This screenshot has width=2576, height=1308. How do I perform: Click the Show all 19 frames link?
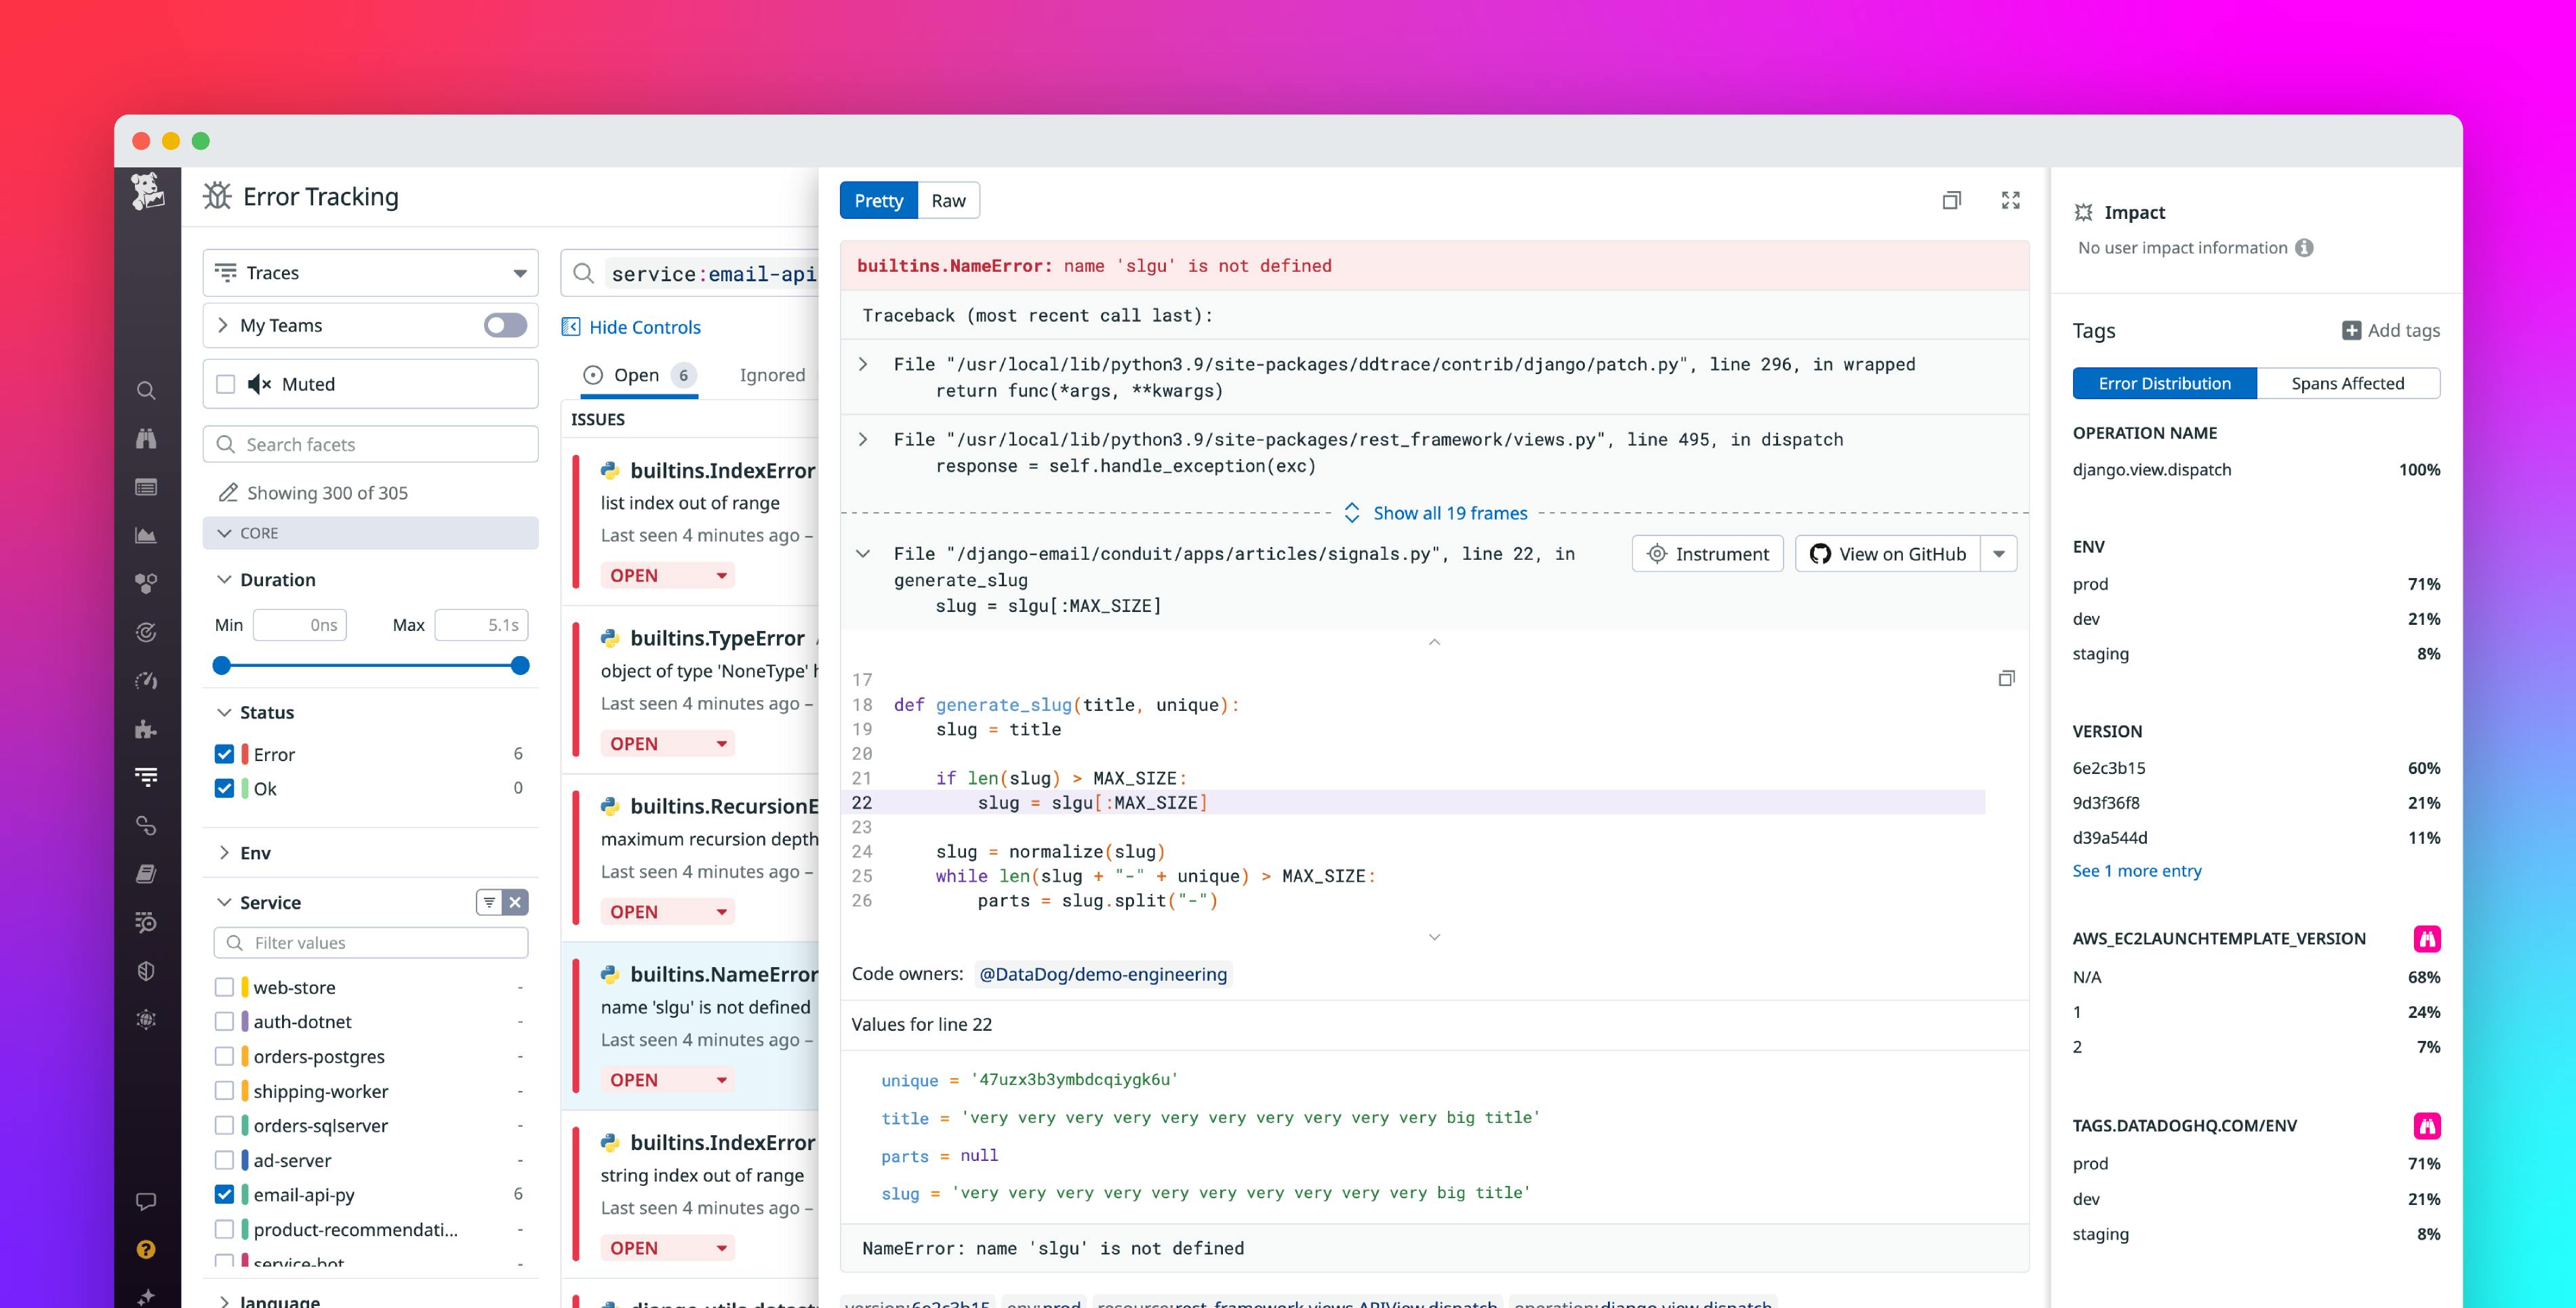tap(1449, 513)
